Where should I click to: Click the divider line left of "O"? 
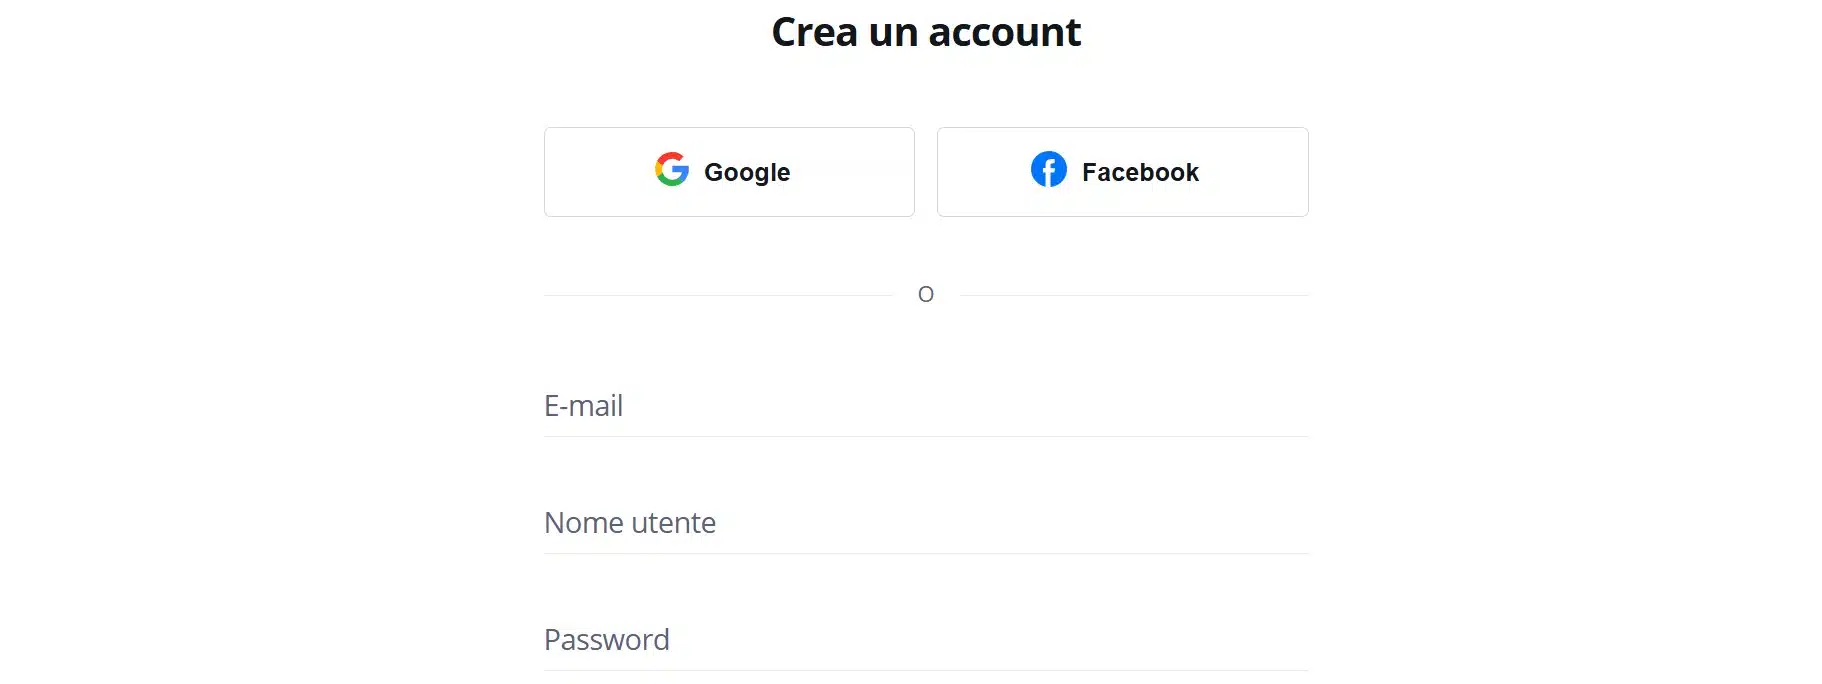pyautogui.click(x=718, y=295)
